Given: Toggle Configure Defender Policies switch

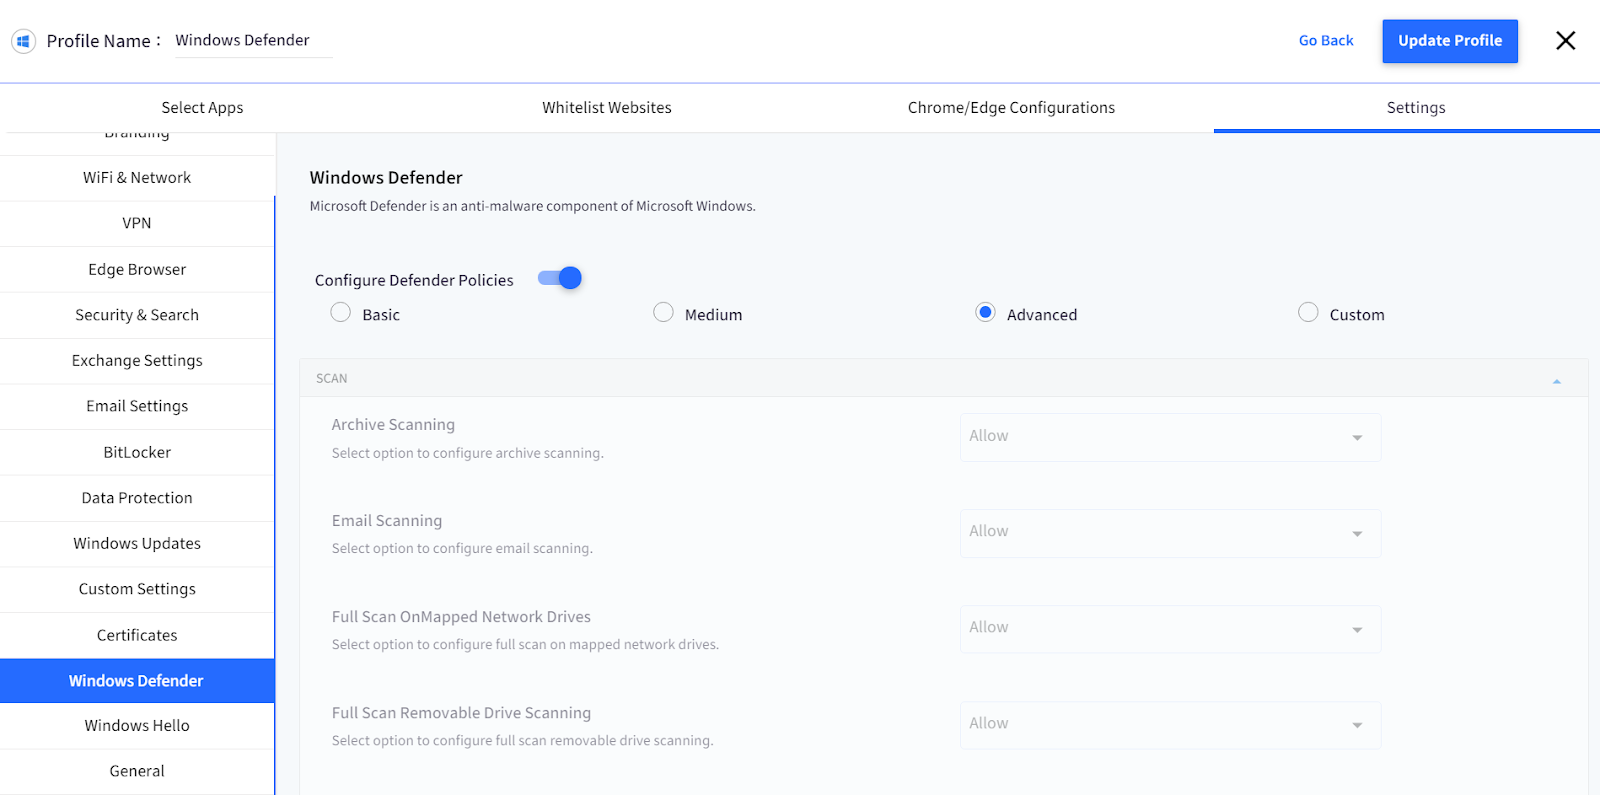Looking at the screenshot, I should click(x=560, y=278).
